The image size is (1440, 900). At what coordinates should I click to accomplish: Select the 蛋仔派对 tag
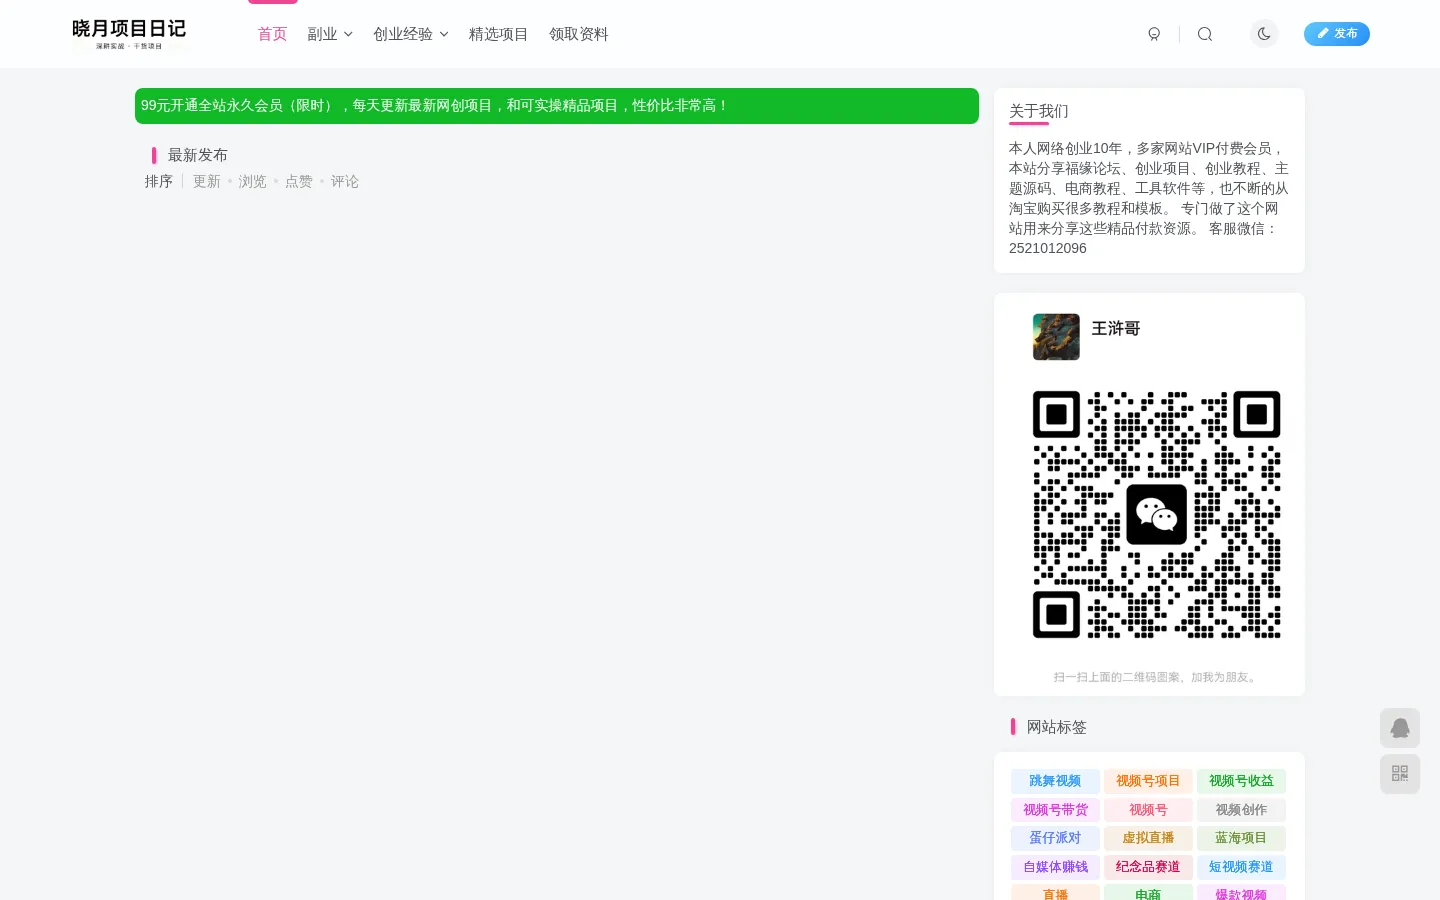click(x=1055, y=838)
